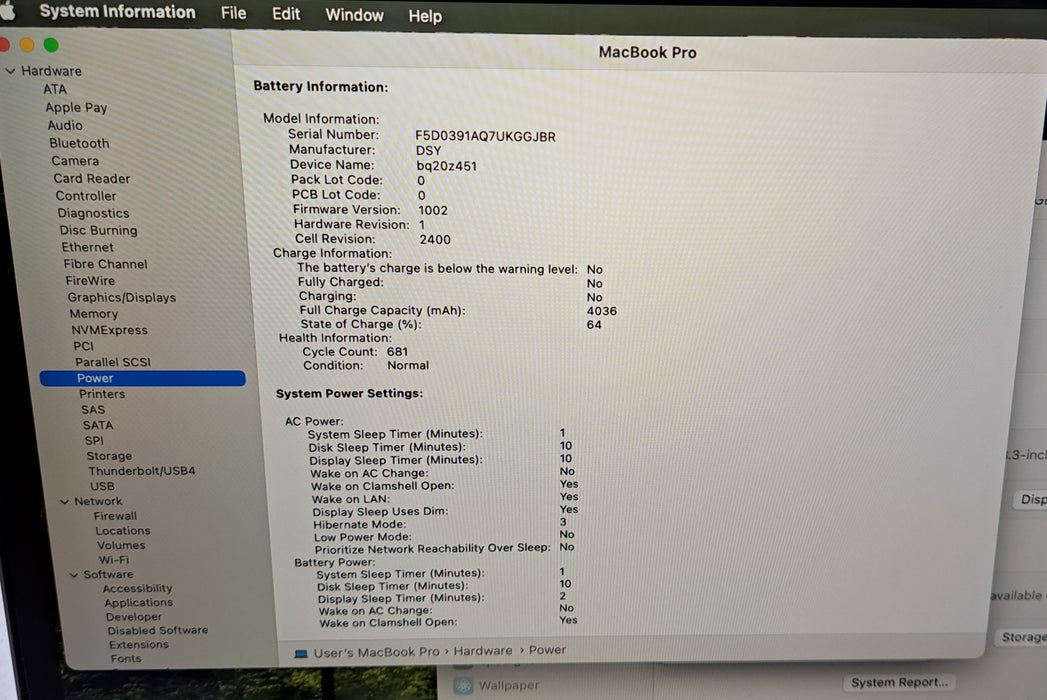
Task: Select Ethernet in the sidebar
Action: pos(87,246)
